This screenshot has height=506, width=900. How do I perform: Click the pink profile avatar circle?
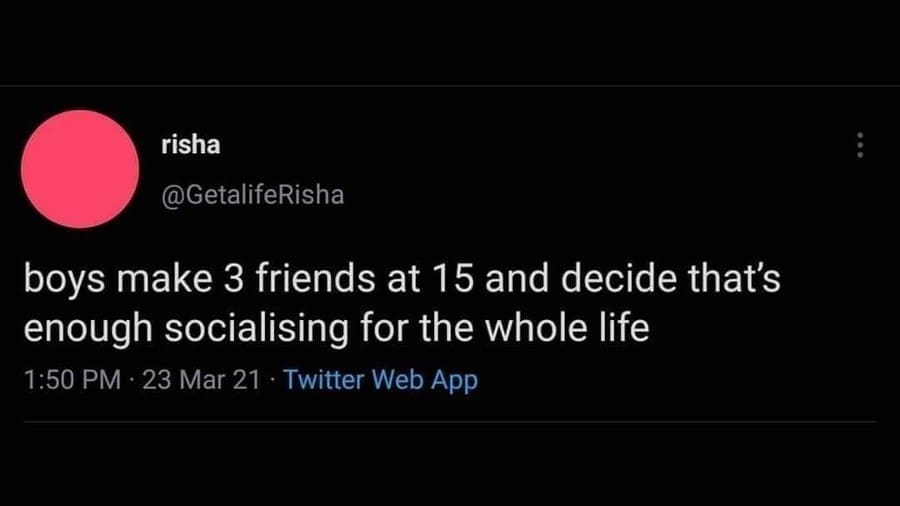click(80, 169)
